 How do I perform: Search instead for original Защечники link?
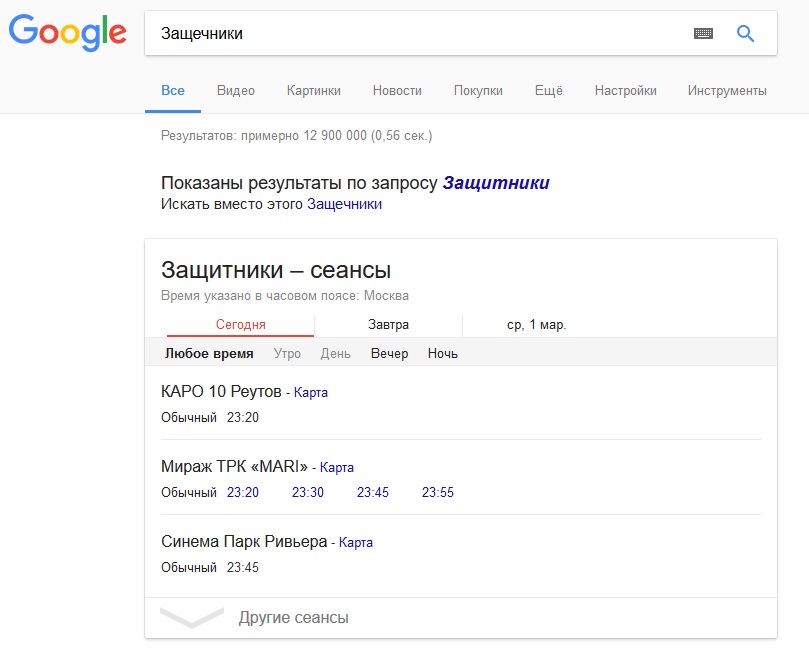click(344, 205)
